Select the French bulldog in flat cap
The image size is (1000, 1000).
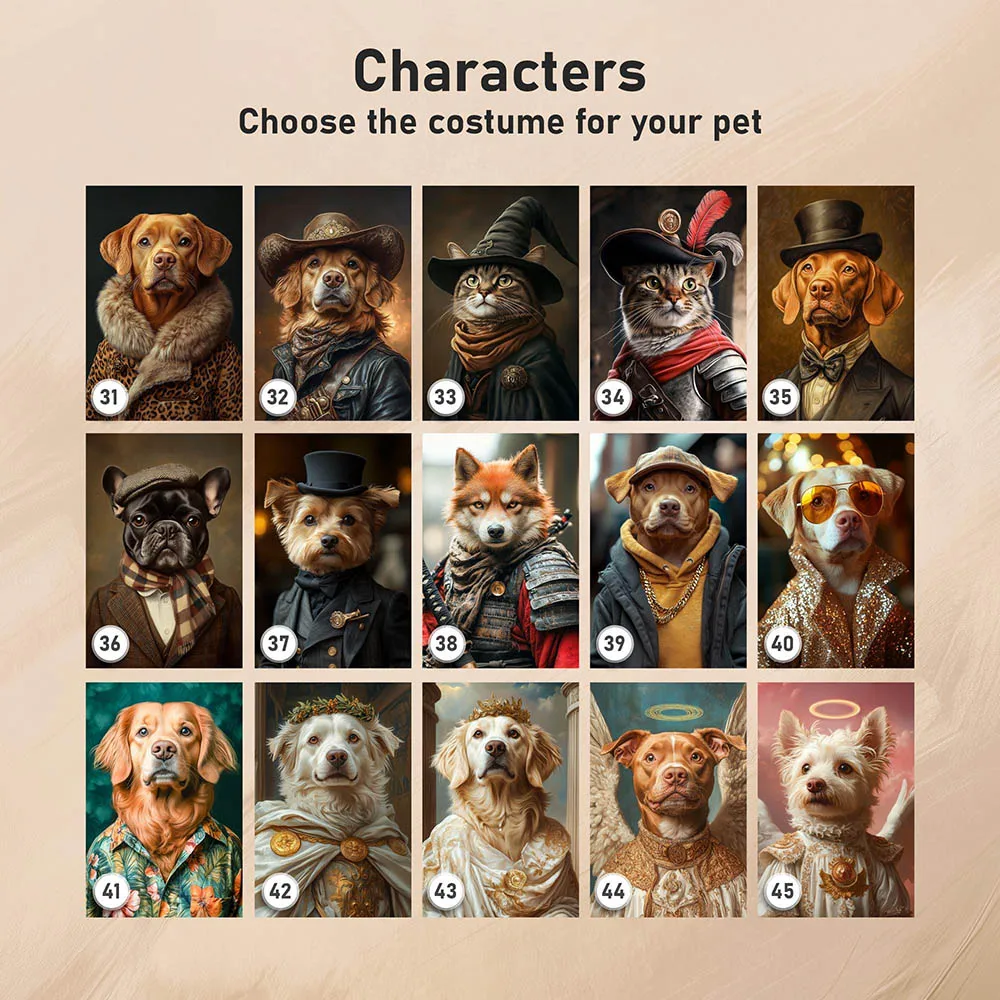[164, 550]
